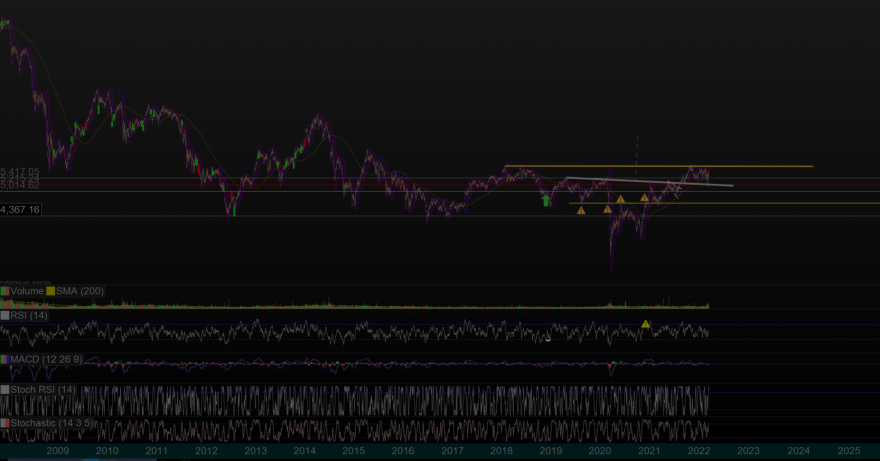Select the warning triangle at mid-2020
The width and height of the screenshot is (880, 461).
pyautogui.click(x=620, y=199)
